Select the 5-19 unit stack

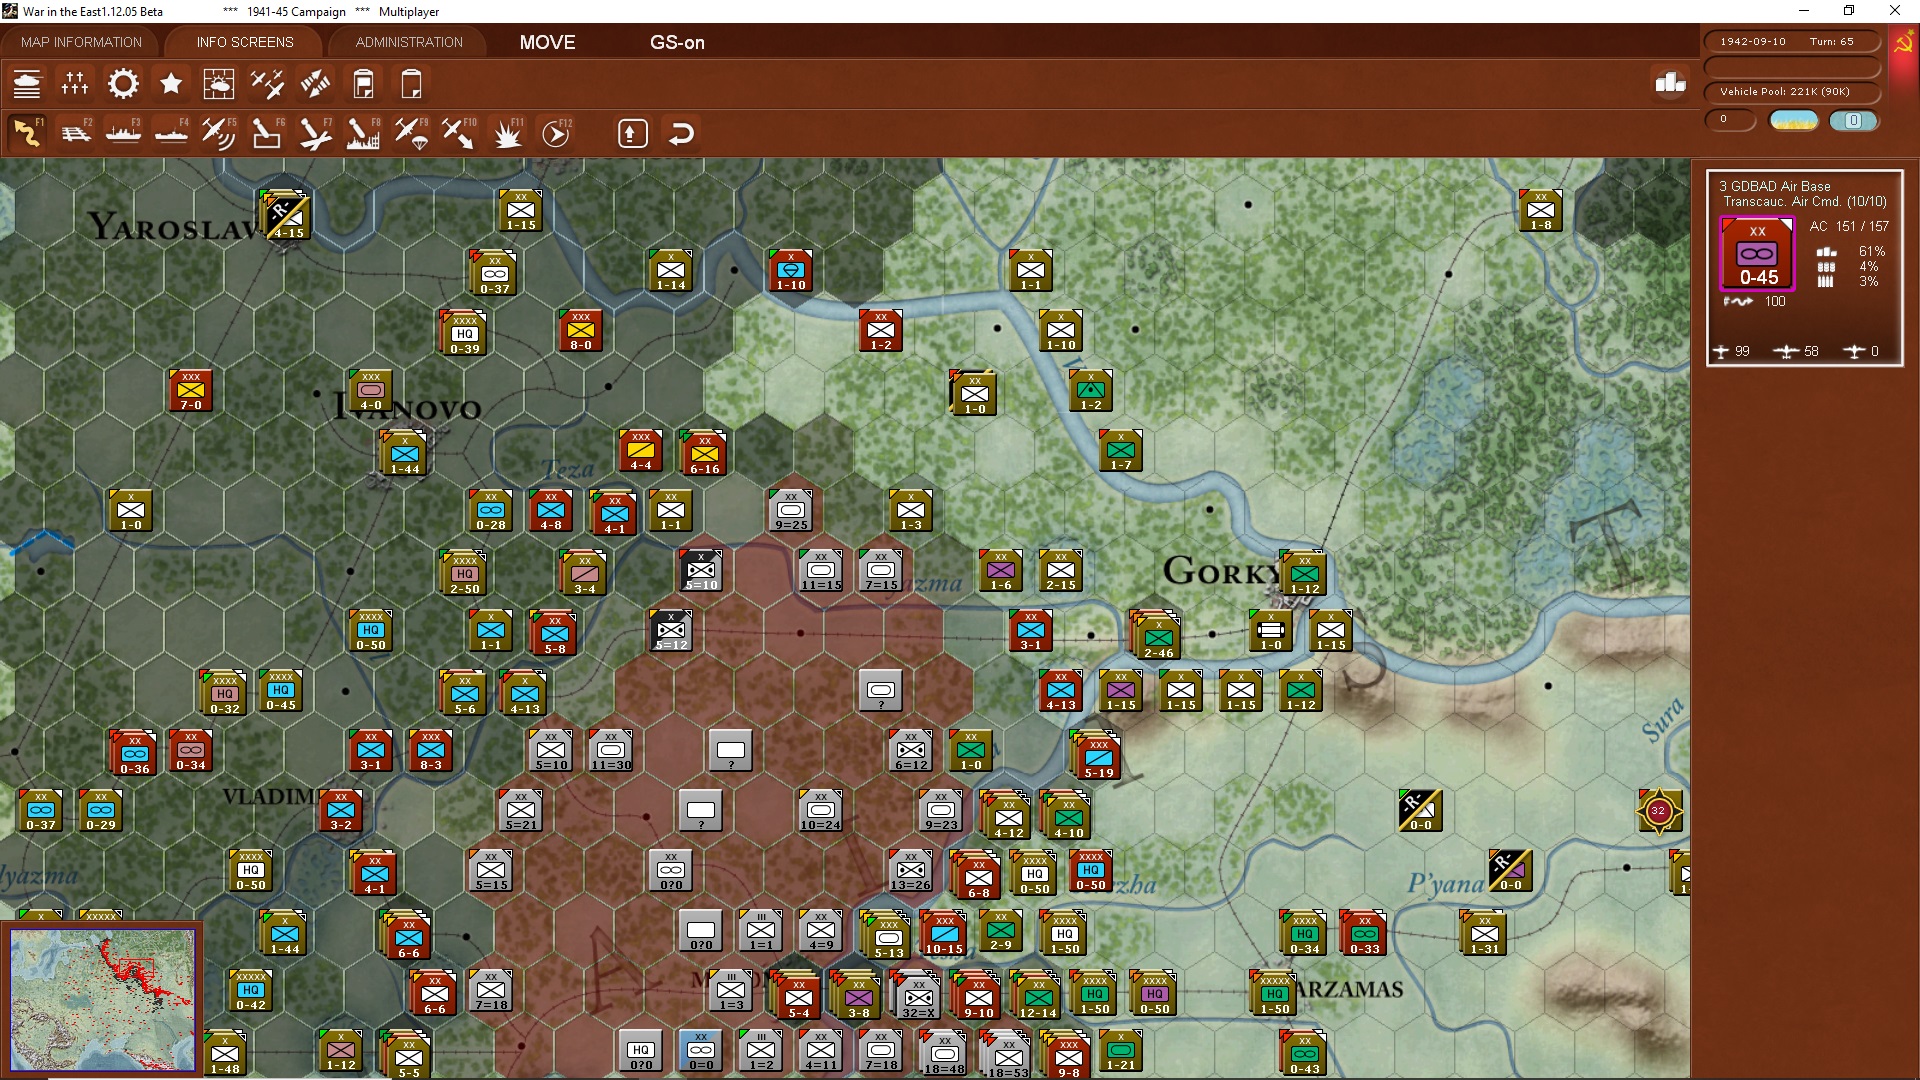pos(1098,757)
